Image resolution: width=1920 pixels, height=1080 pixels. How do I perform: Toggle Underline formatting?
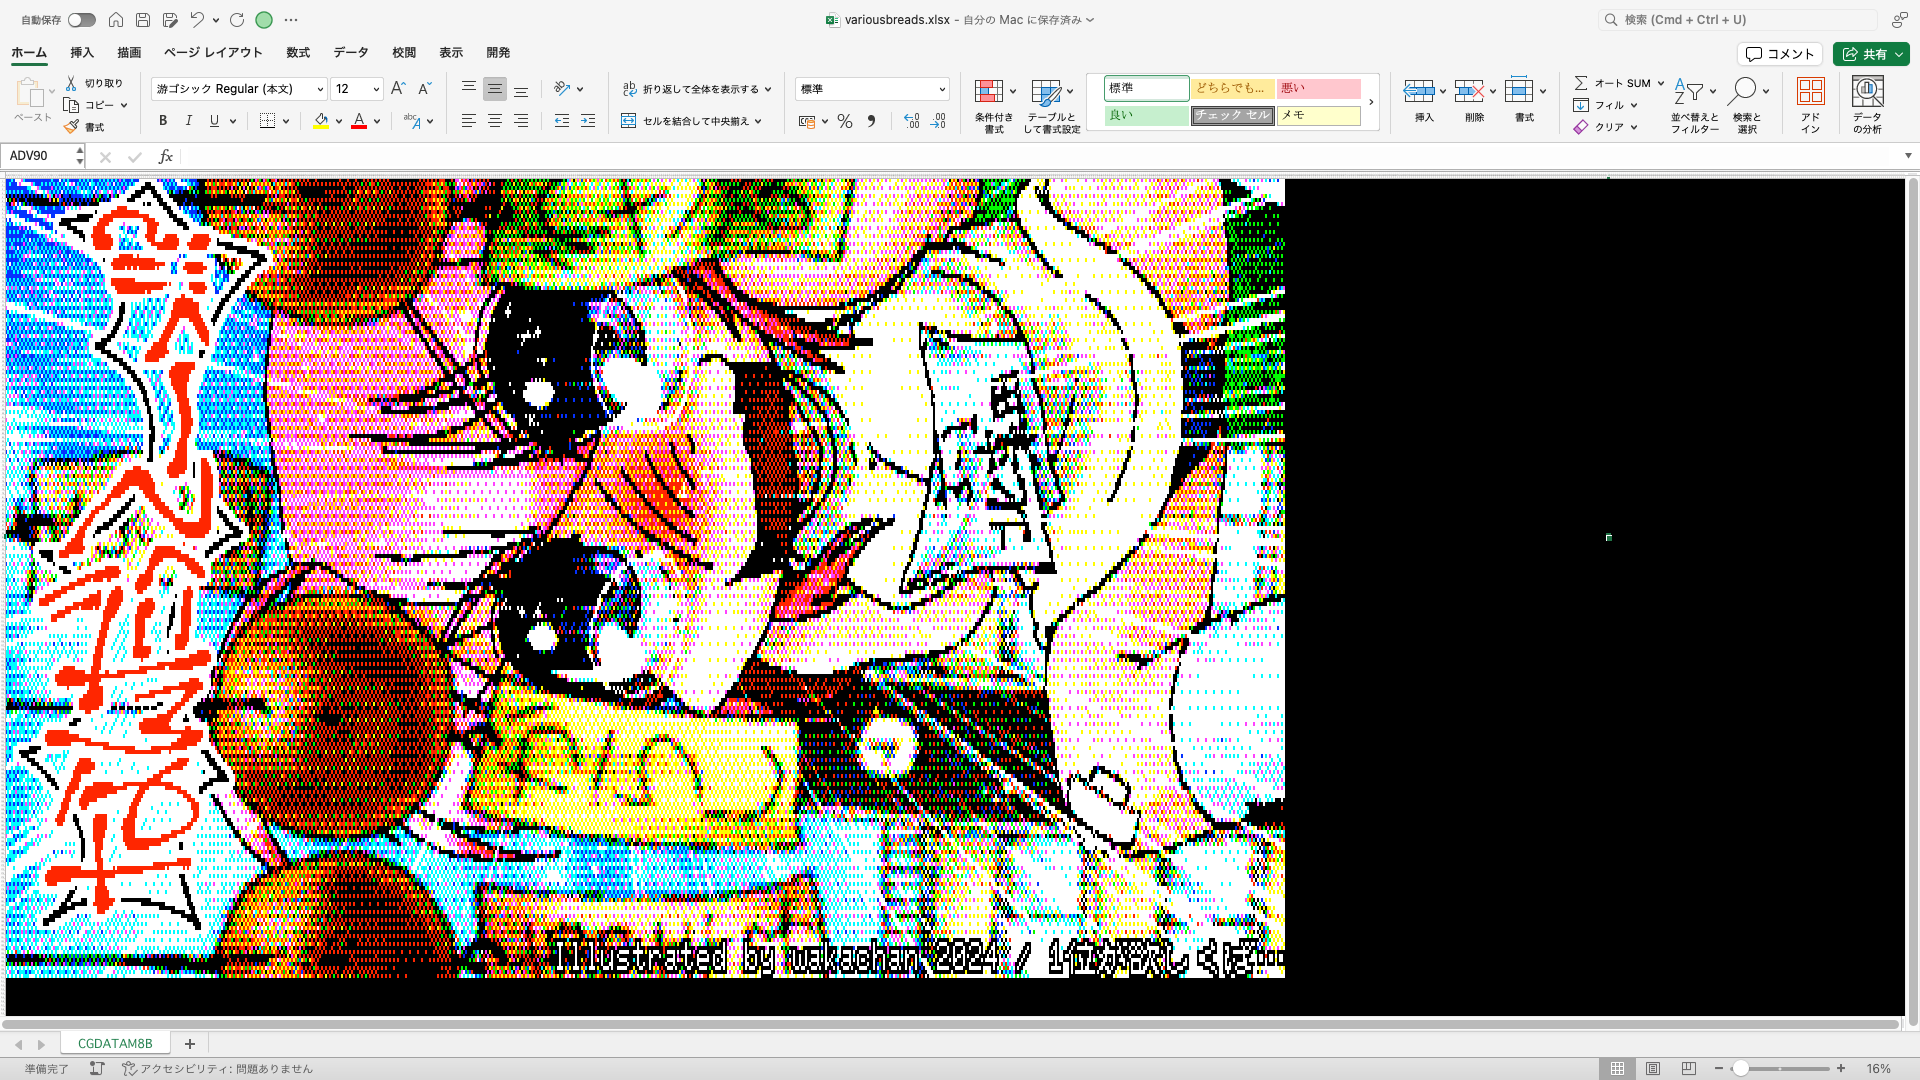point(214,121)
